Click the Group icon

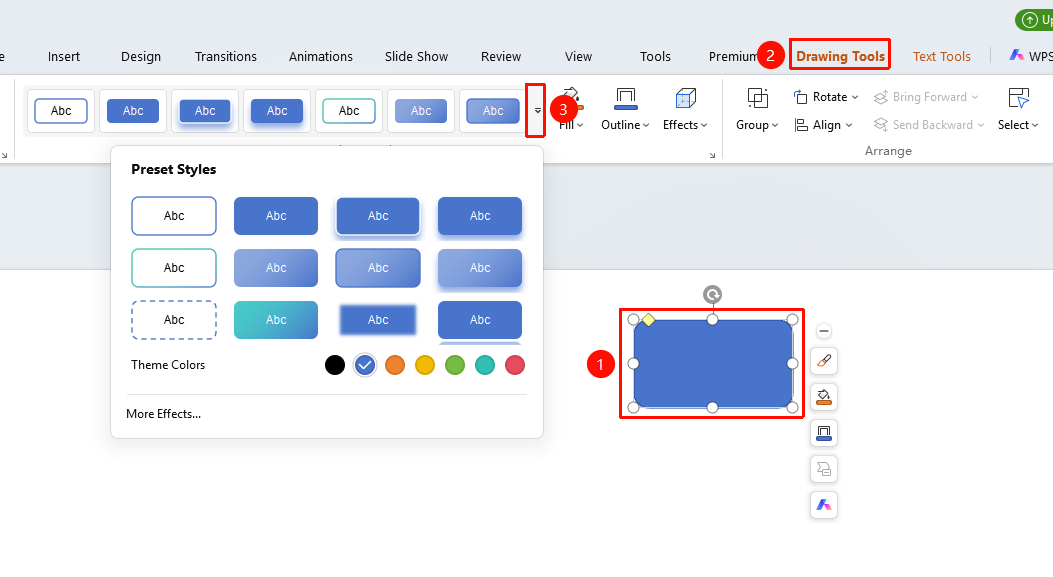click(x=758, y=99)
